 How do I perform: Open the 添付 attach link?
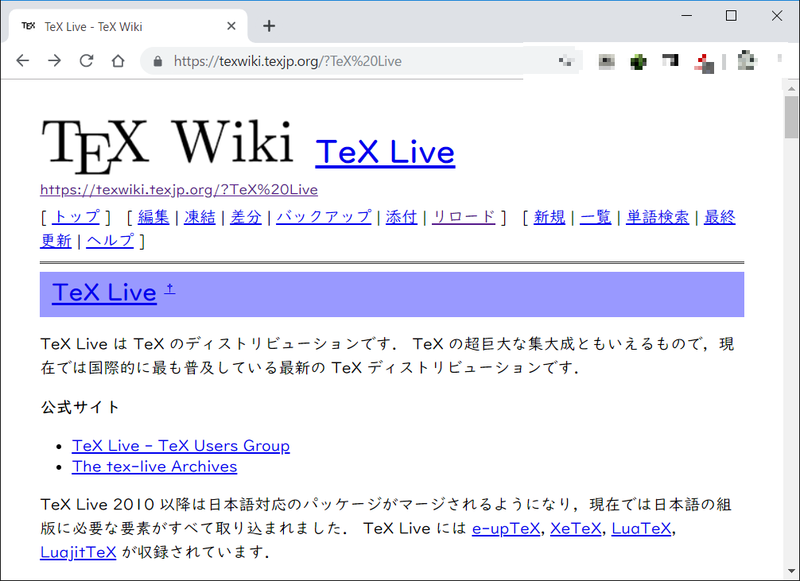coord(401,217)
